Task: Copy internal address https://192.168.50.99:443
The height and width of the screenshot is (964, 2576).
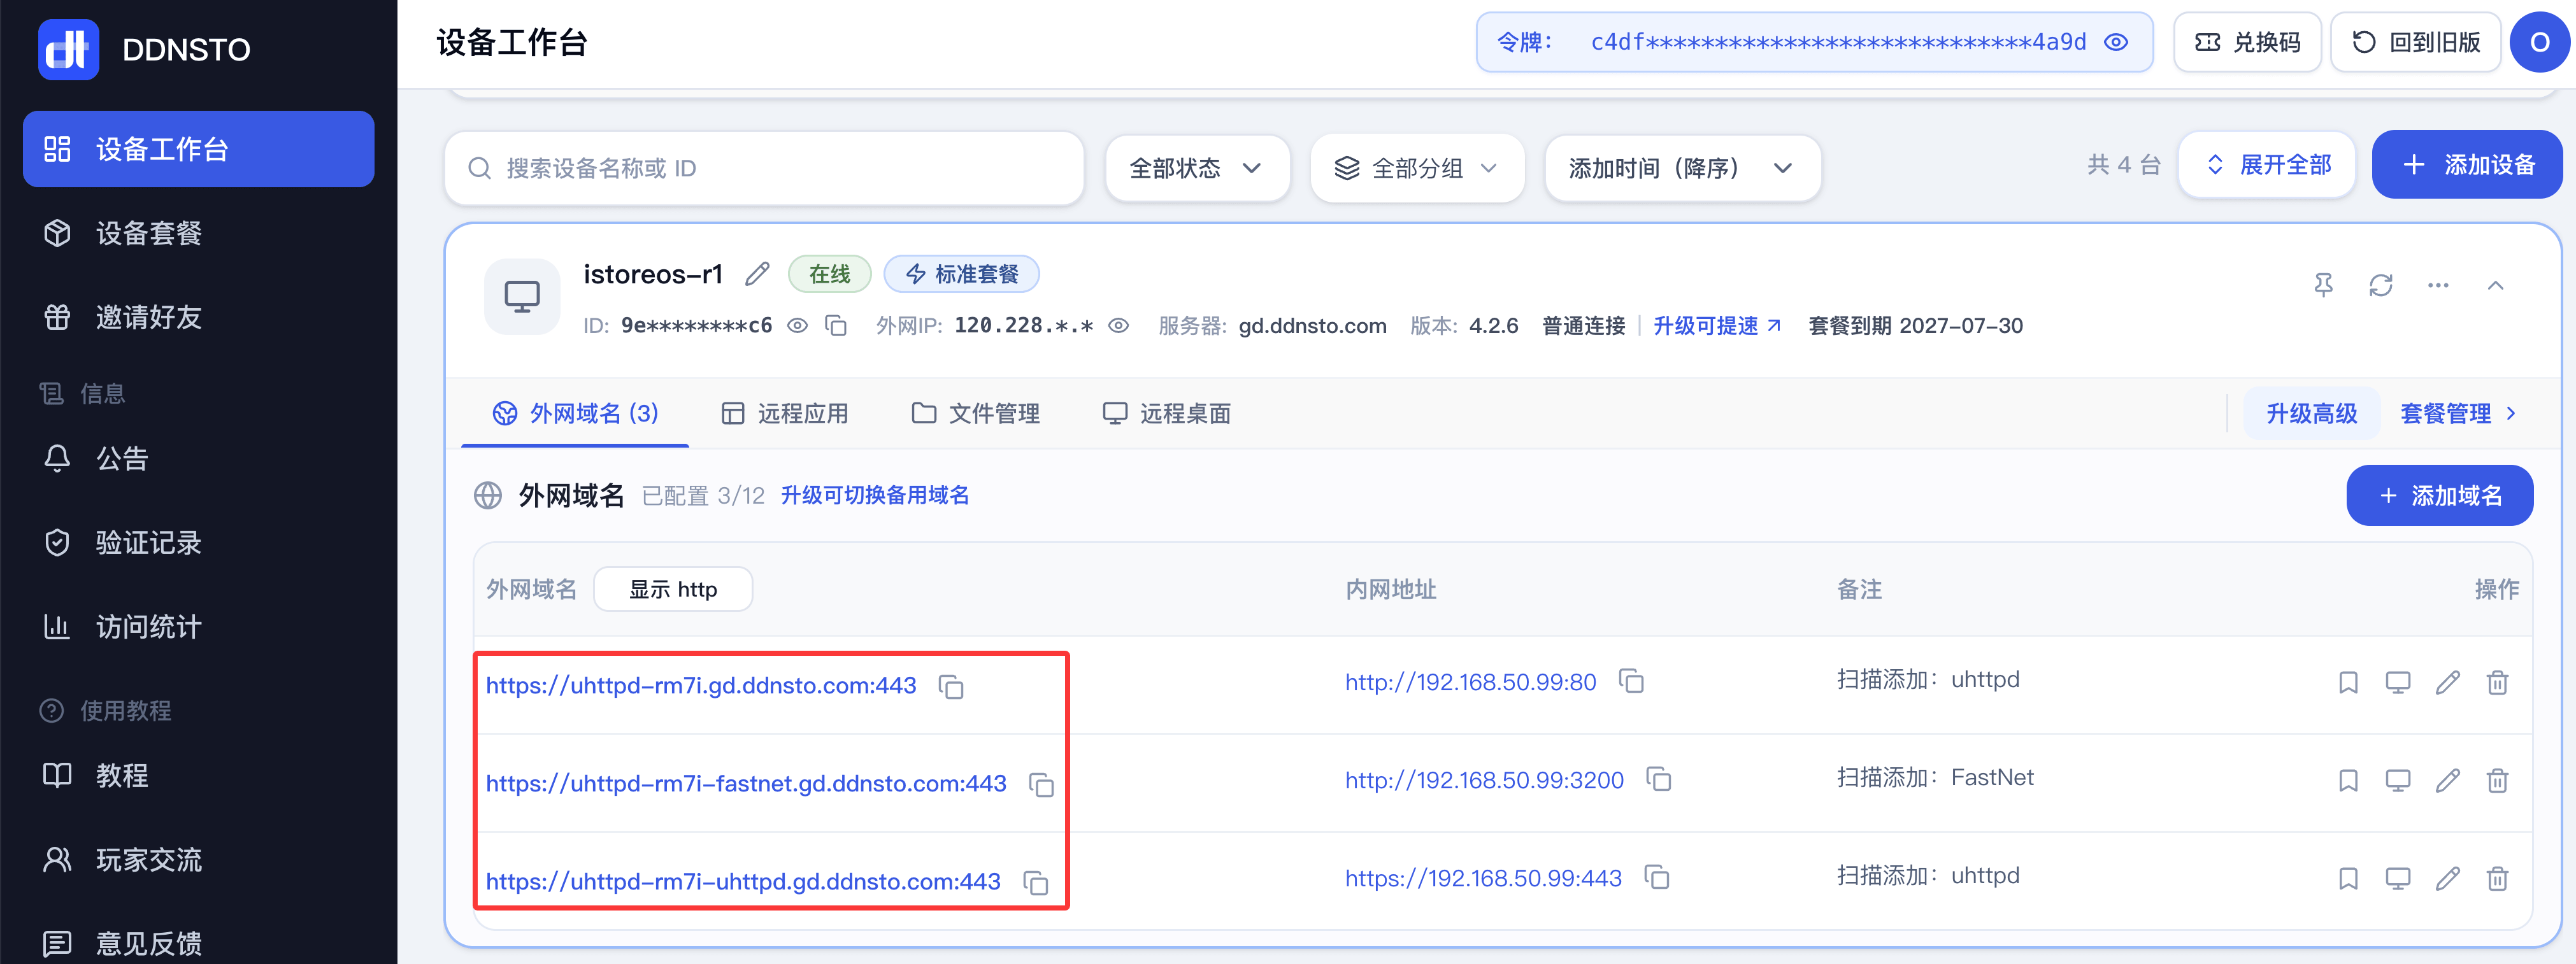Action: [x=1656, y=877]
